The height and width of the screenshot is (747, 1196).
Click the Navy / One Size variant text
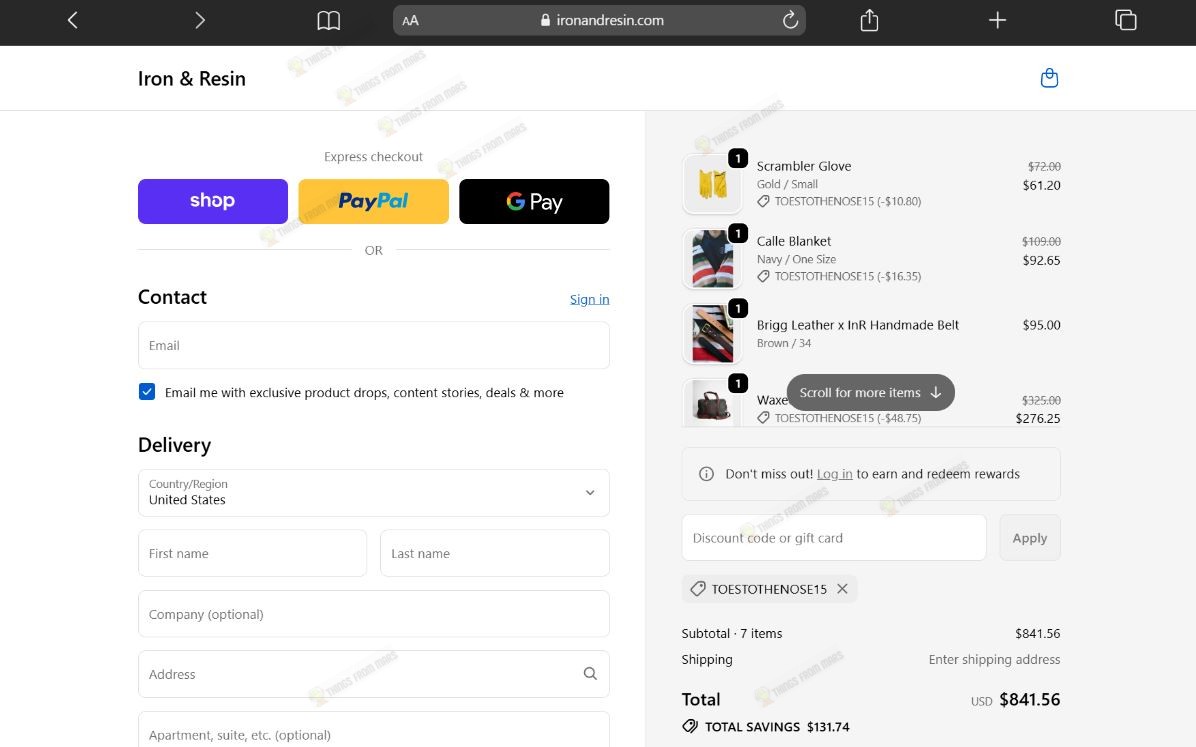[796, 259]
